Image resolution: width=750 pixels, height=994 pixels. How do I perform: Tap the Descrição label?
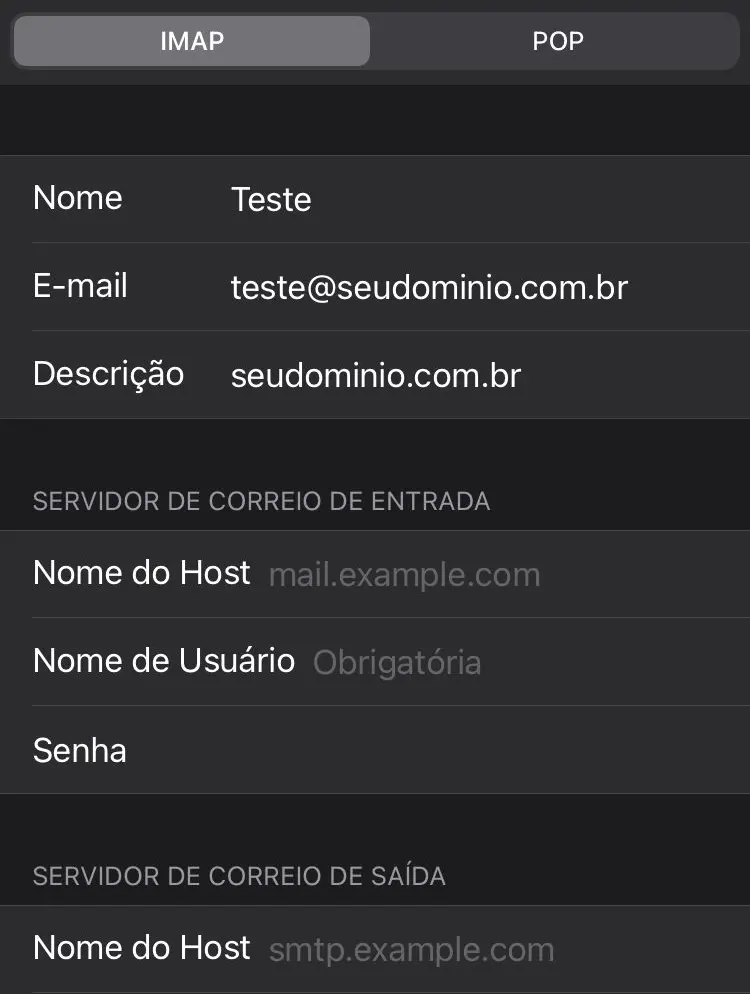point(108,374)
